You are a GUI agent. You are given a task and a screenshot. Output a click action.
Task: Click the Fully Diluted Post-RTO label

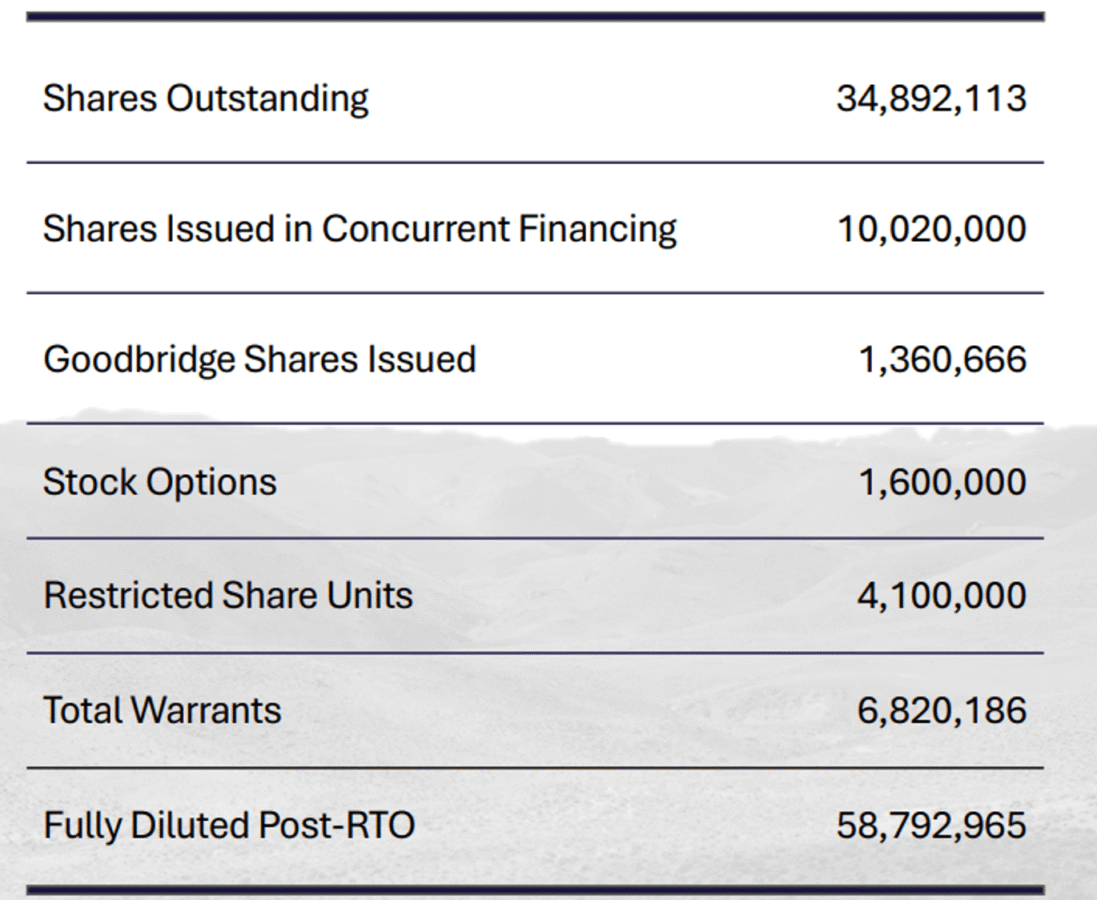229,826
